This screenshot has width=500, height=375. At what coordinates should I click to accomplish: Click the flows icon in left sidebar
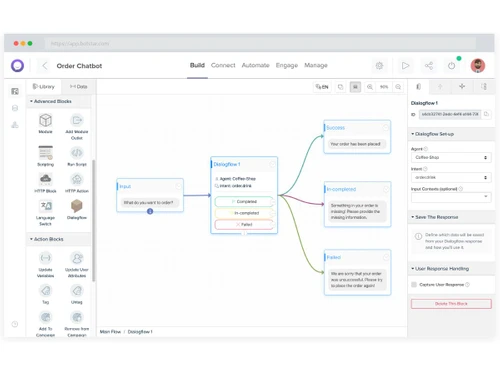(x=15, y=91)
